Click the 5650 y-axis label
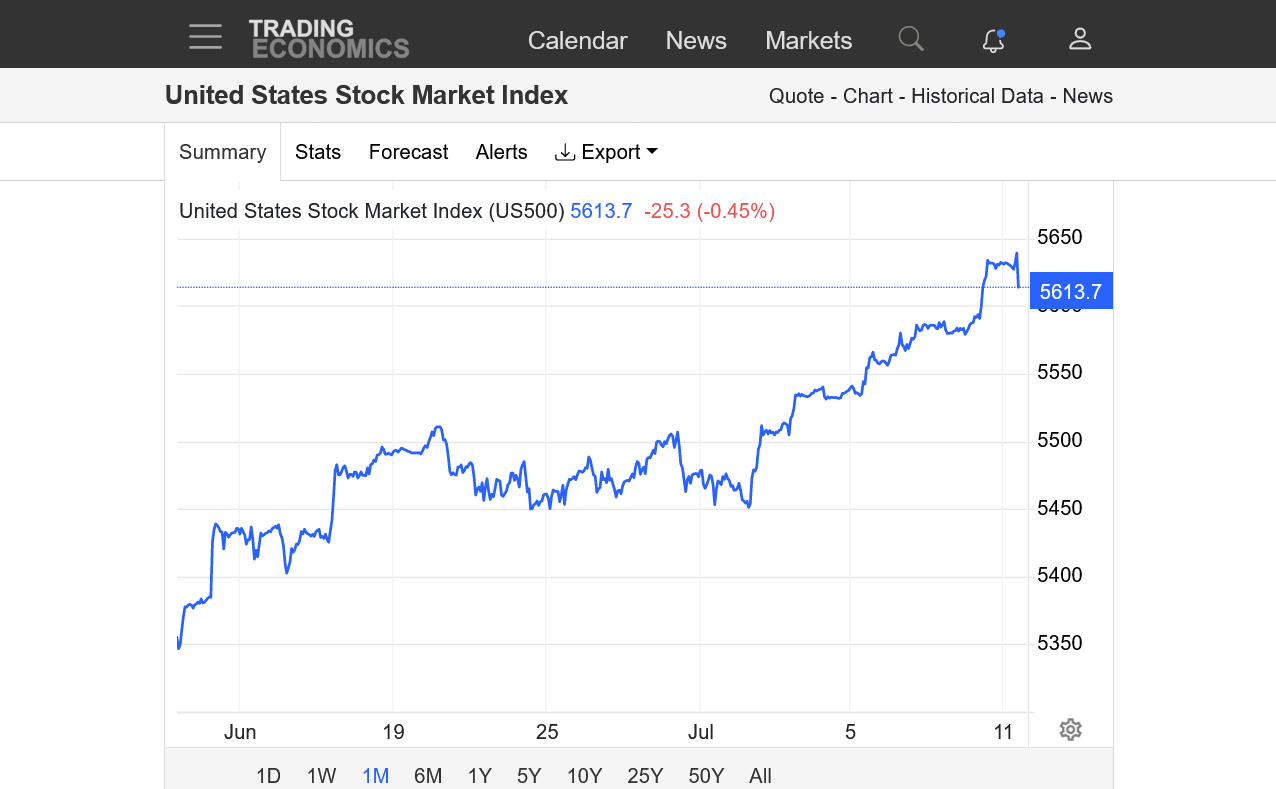Screen dimensions: 1276x789 (1060, 237)
